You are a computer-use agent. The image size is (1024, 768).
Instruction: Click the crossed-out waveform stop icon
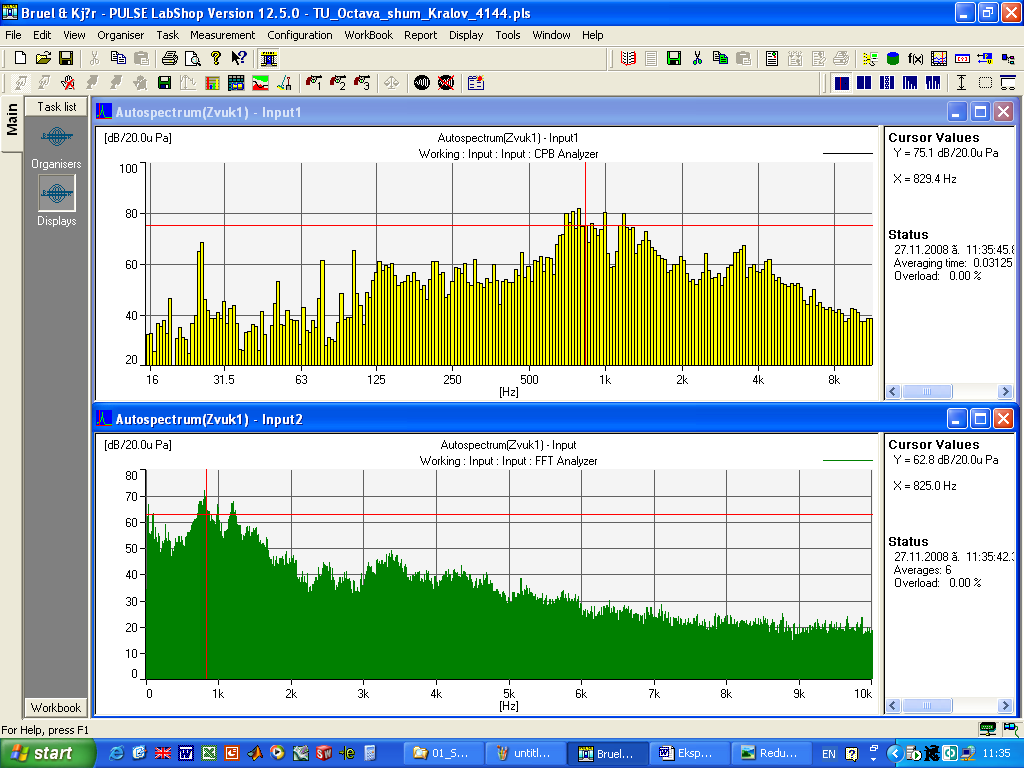446,83
